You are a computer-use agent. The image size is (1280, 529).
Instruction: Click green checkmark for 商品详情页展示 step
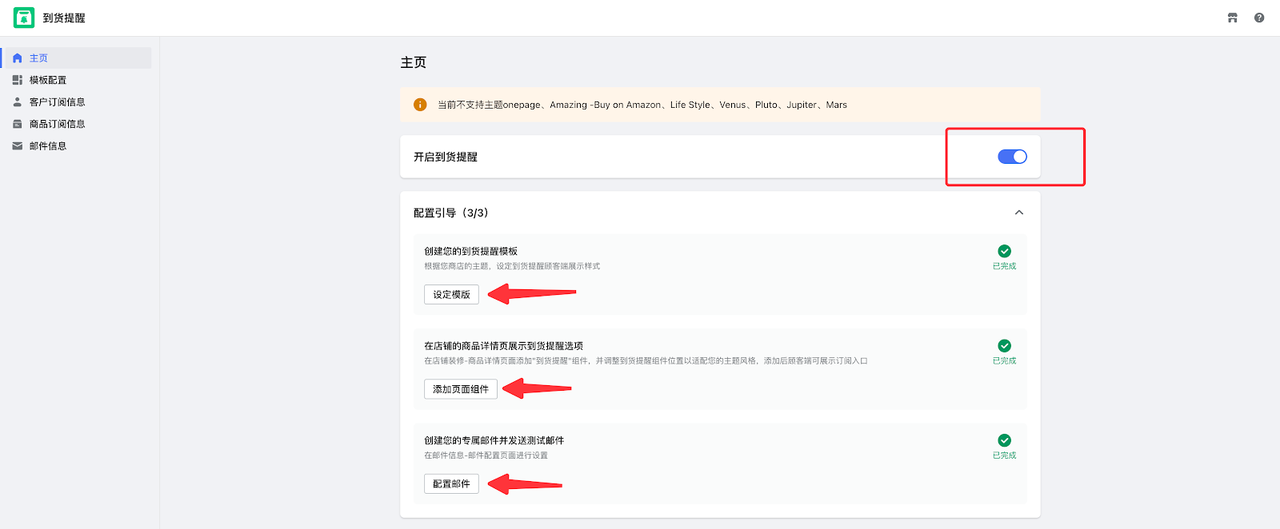[x=1004, y=346]
